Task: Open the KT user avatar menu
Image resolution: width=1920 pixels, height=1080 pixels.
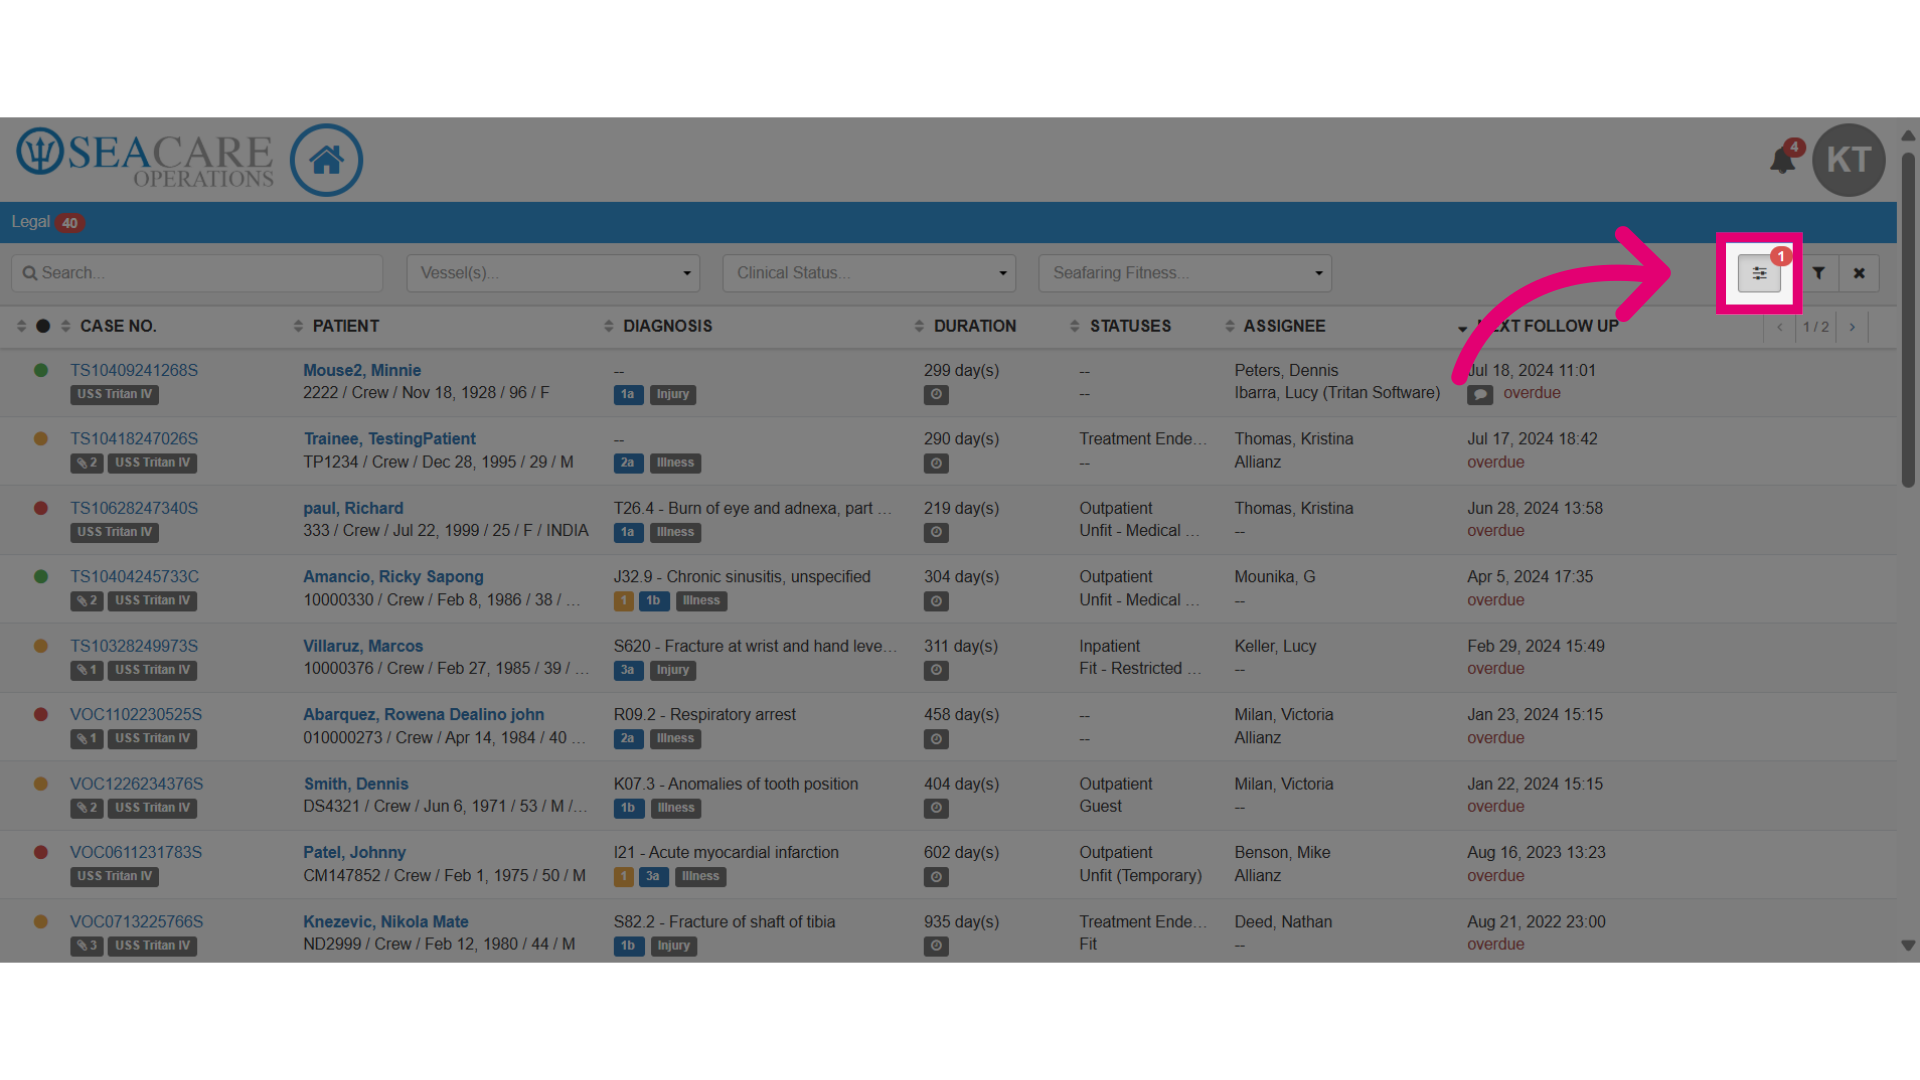Action: pyautogui.click(x=1848, y=160)
